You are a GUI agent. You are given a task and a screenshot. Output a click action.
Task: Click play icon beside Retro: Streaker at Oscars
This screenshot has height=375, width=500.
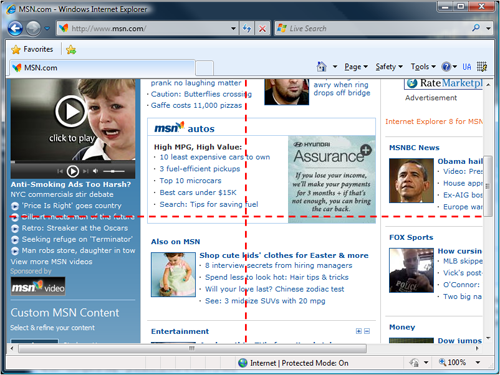15,228
